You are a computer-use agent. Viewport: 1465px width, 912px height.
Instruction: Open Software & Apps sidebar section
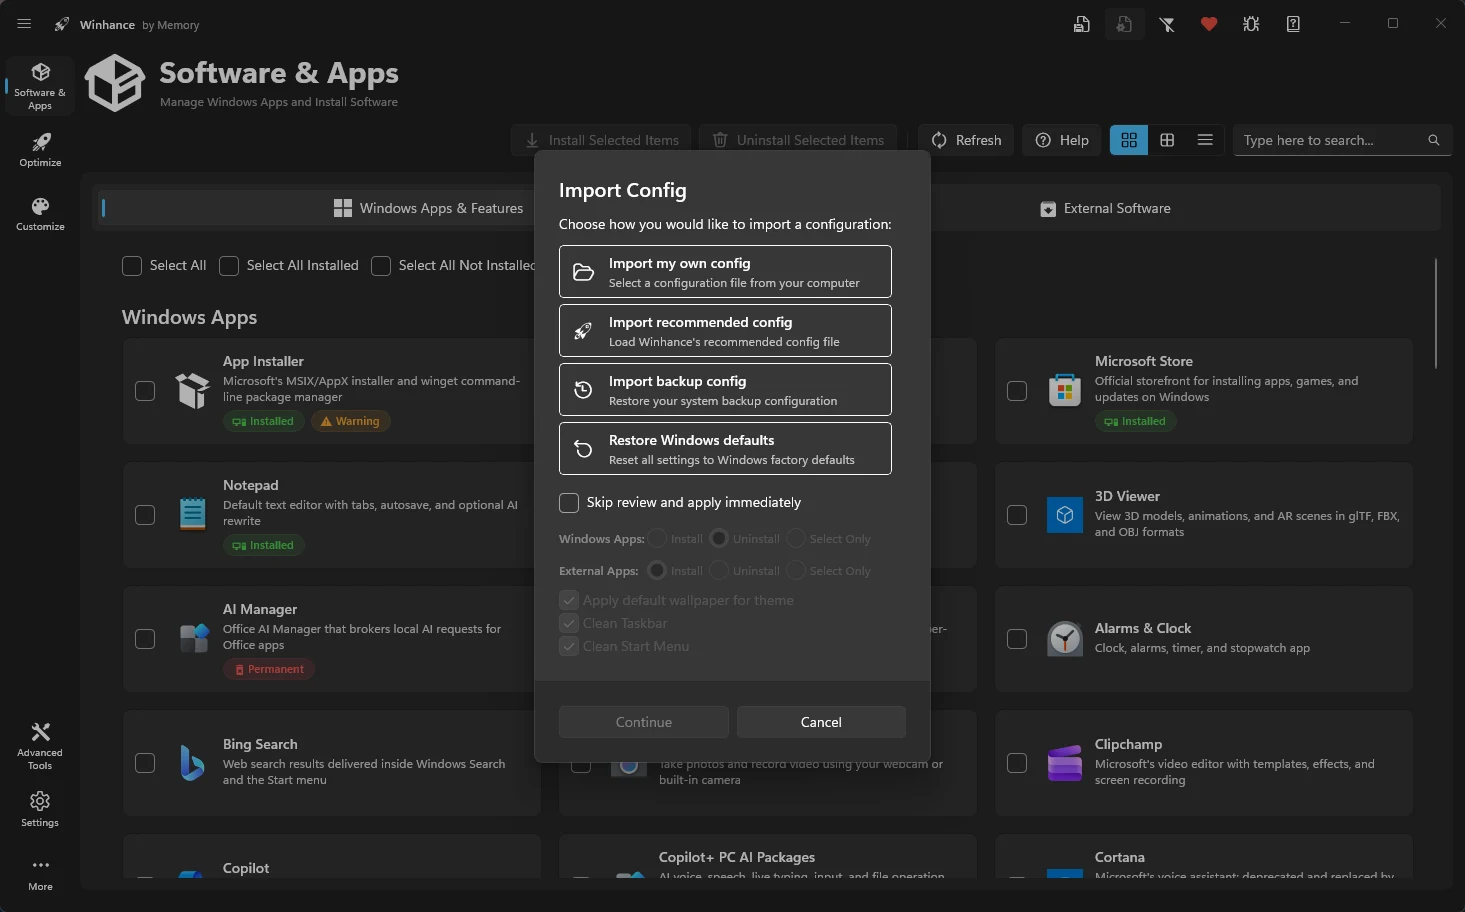pos(40,86)
